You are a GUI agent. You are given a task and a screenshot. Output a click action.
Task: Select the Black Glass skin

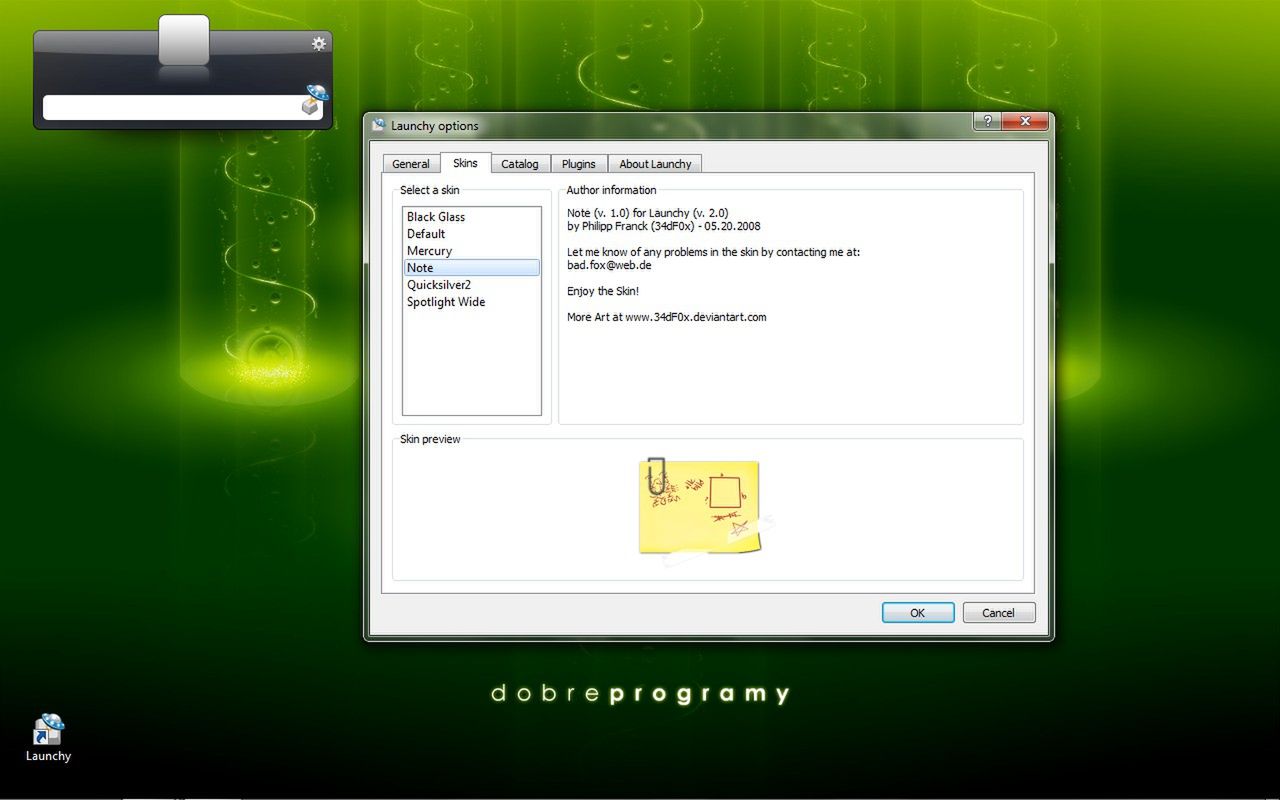(471, 217)
